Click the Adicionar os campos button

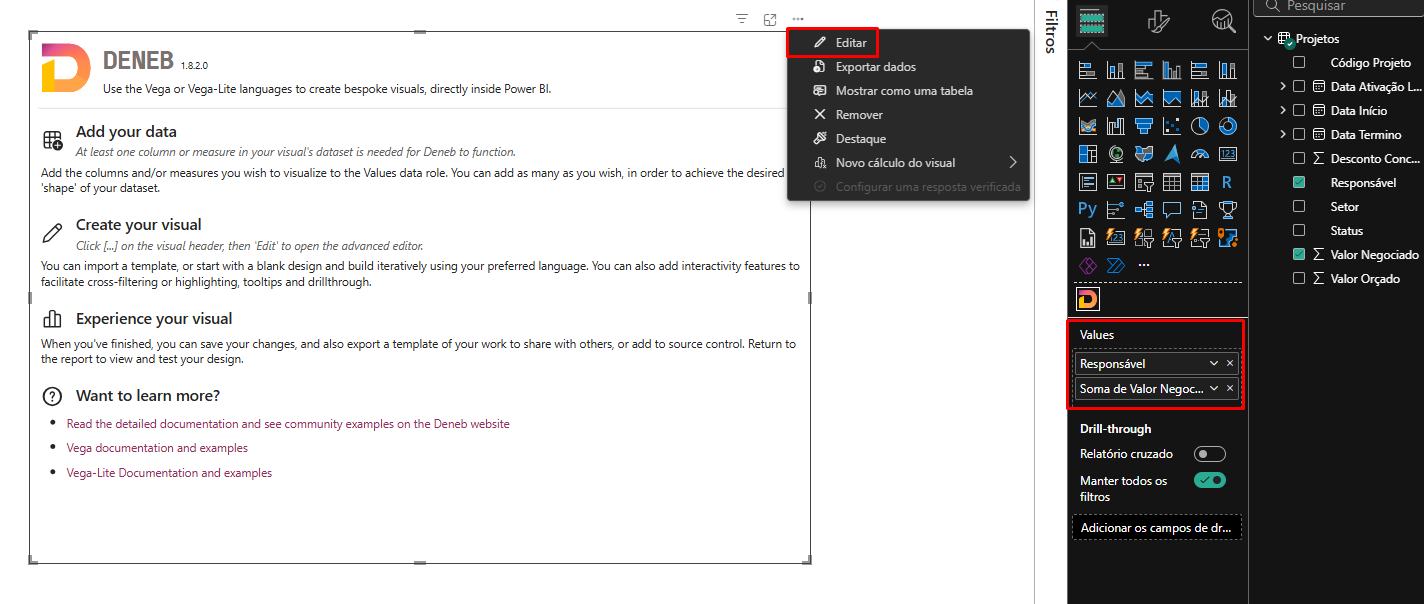pos(1156,526)
